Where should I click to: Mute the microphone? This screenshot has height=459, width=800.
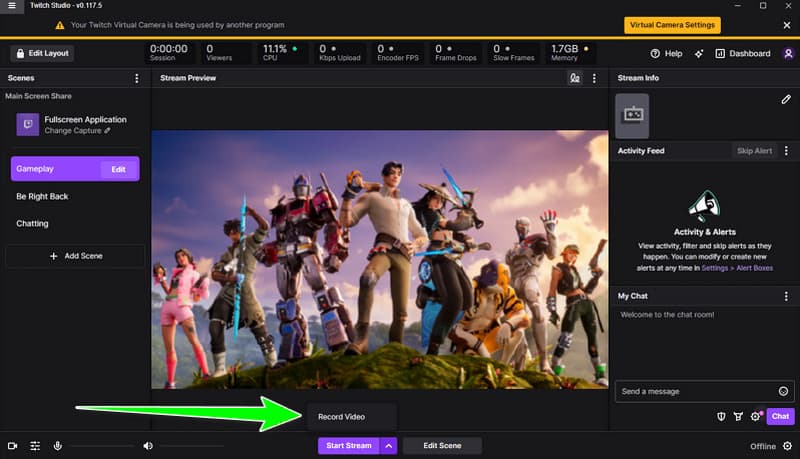coord(58,446)
